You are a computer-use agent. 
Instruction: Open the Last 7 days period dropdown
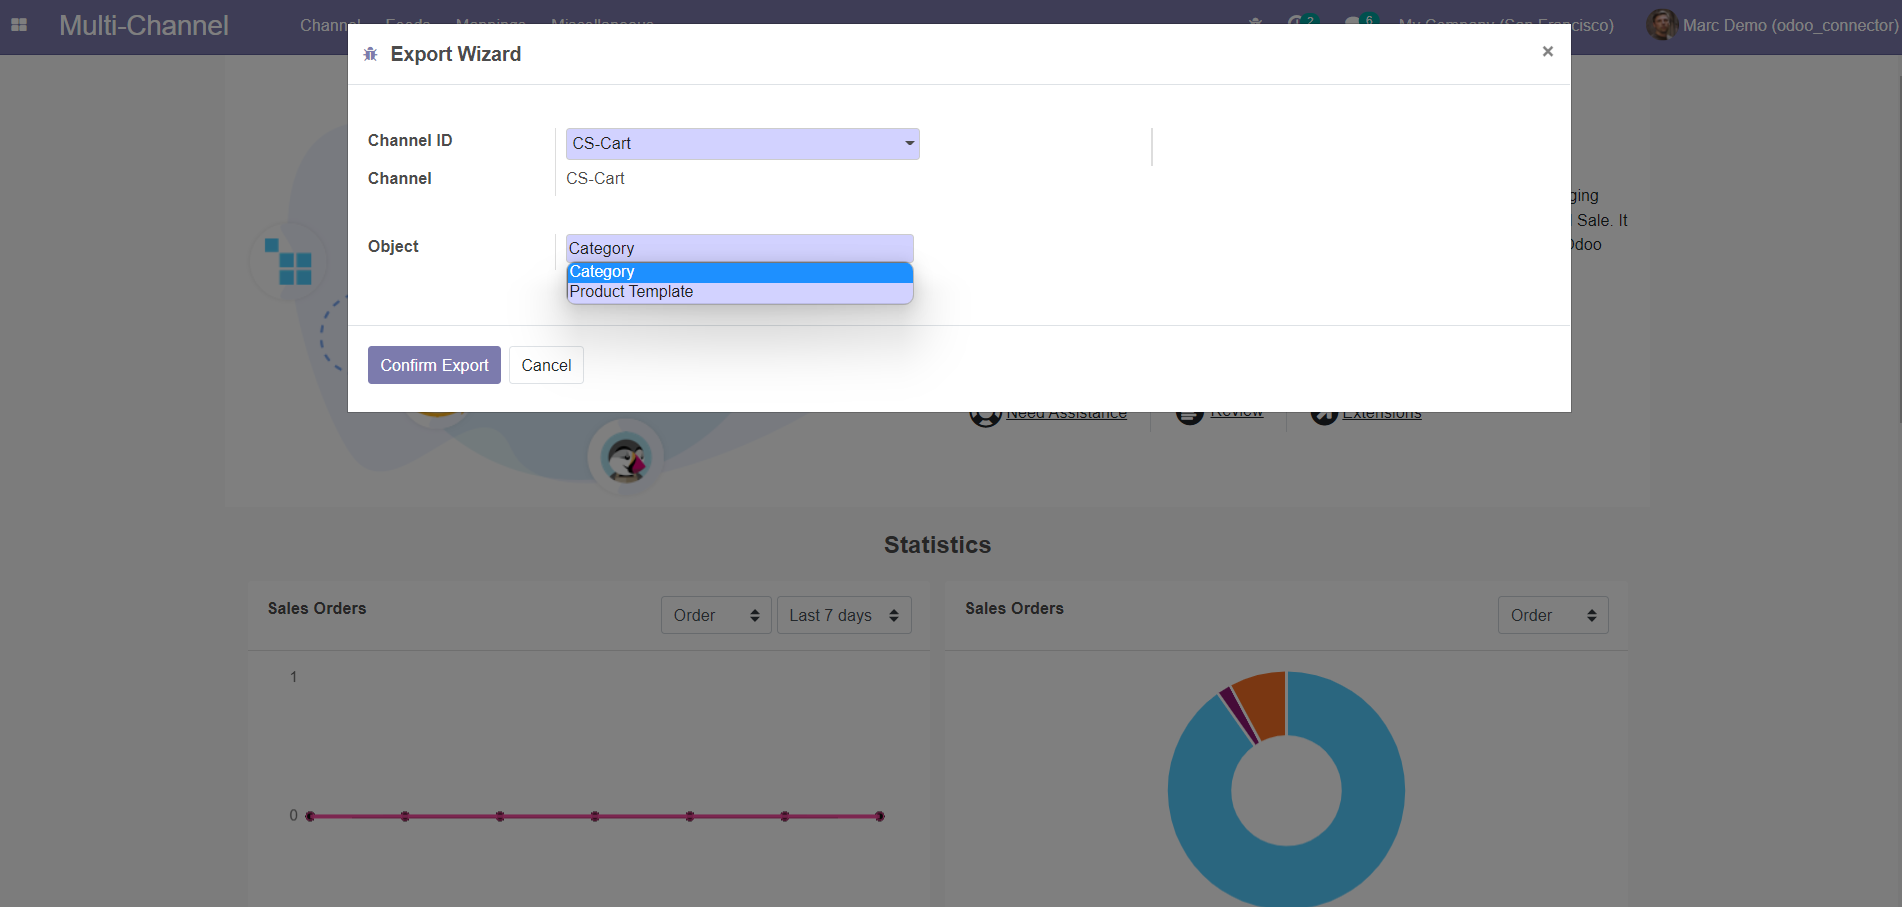(843, 615)
